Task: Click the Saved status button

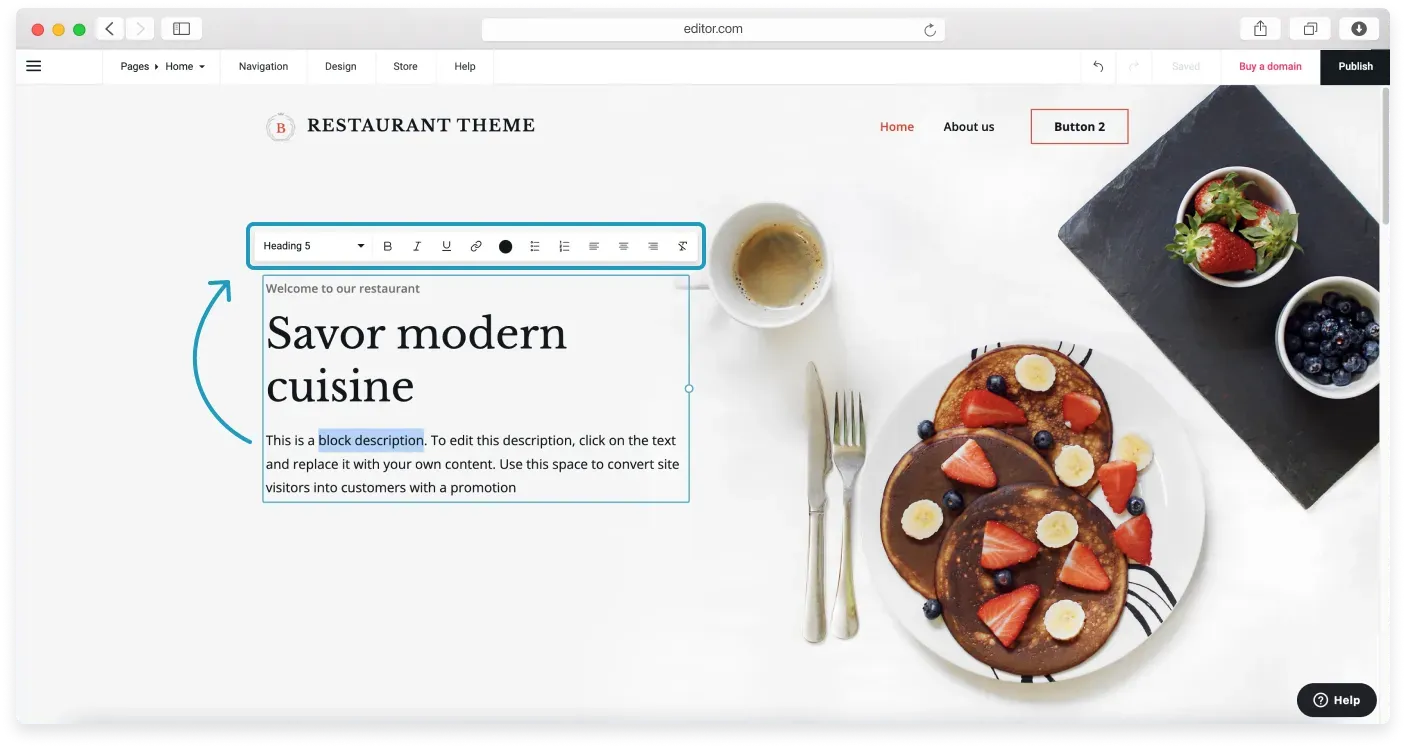Action: (x=1186, y=66)
